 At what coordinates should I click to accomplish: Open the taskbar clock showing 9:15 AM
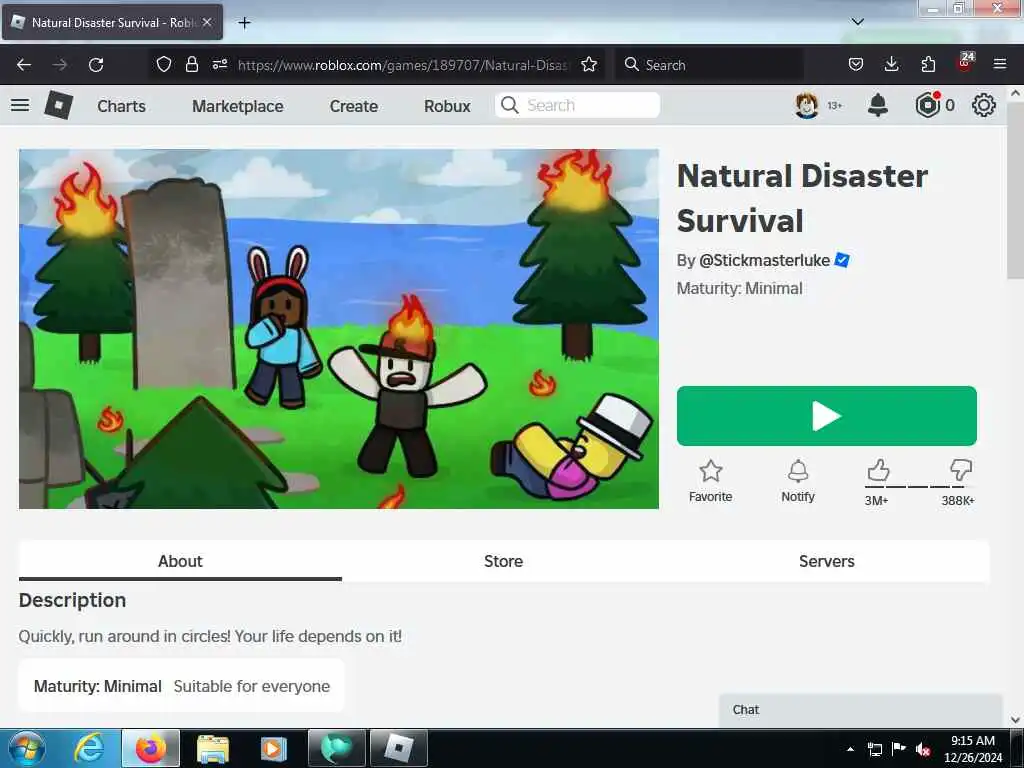coord(973,749)
